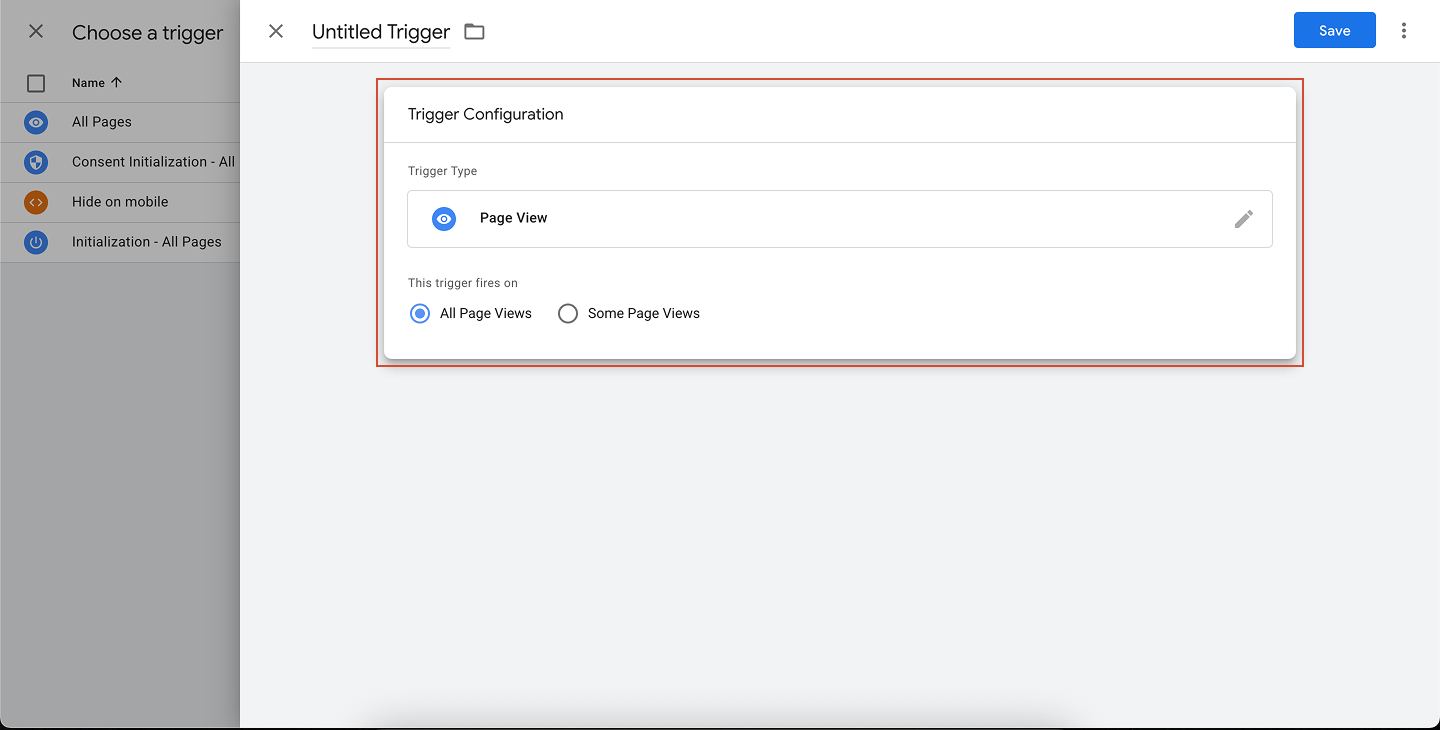Choose the Initialization - All Pages trigger
The width and height of the screenshot is (1440, 730).
point(120,242)
